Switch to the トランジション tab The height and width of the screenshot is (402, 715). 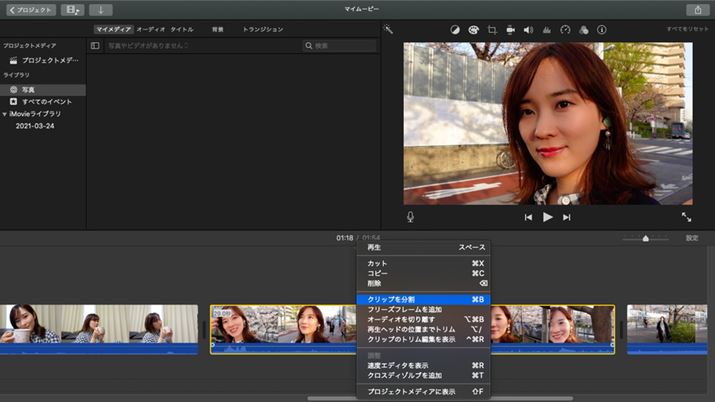262,30
